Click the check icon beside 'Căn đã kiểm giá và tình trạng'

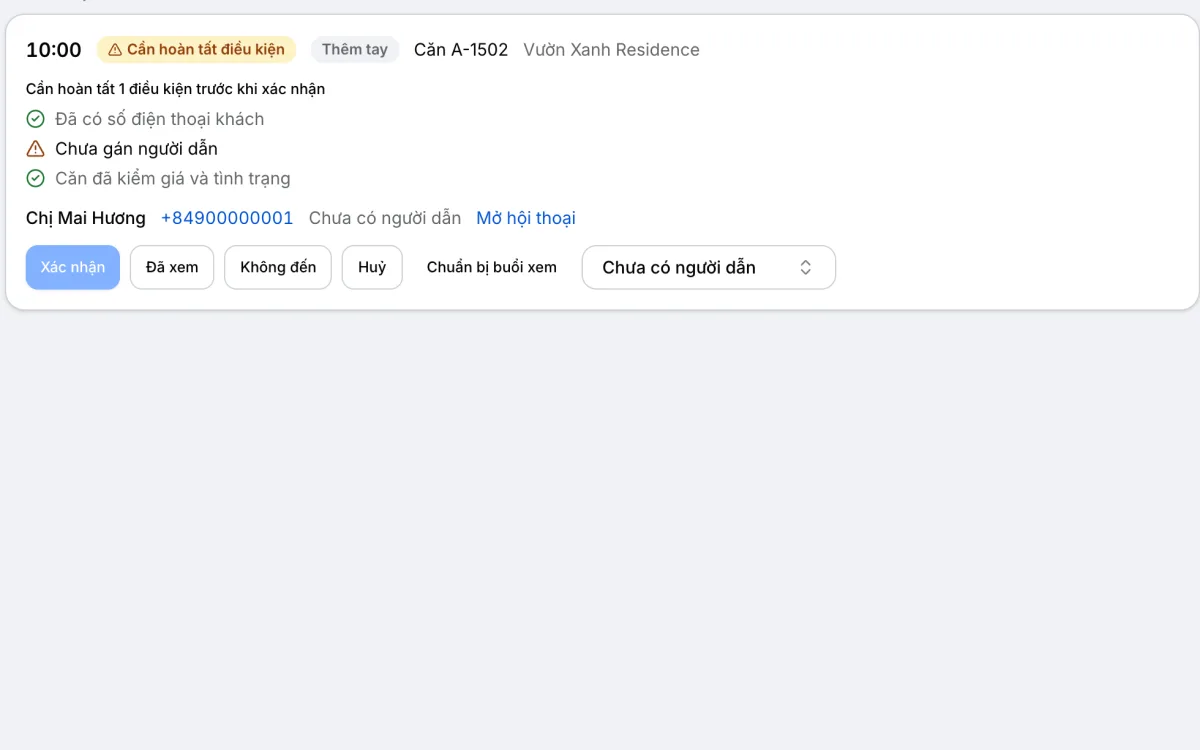35,179
